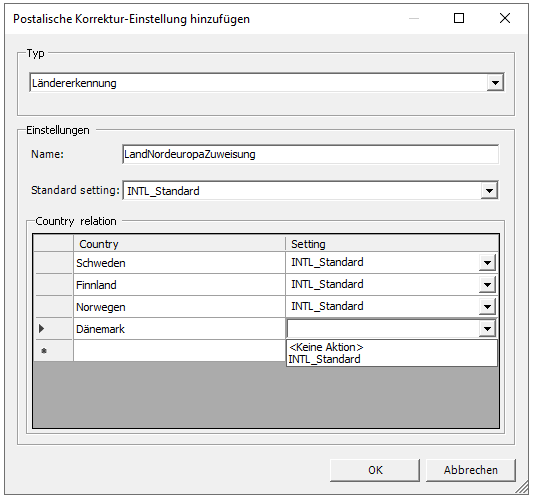Click the OK button

click(x=375, y=470)
